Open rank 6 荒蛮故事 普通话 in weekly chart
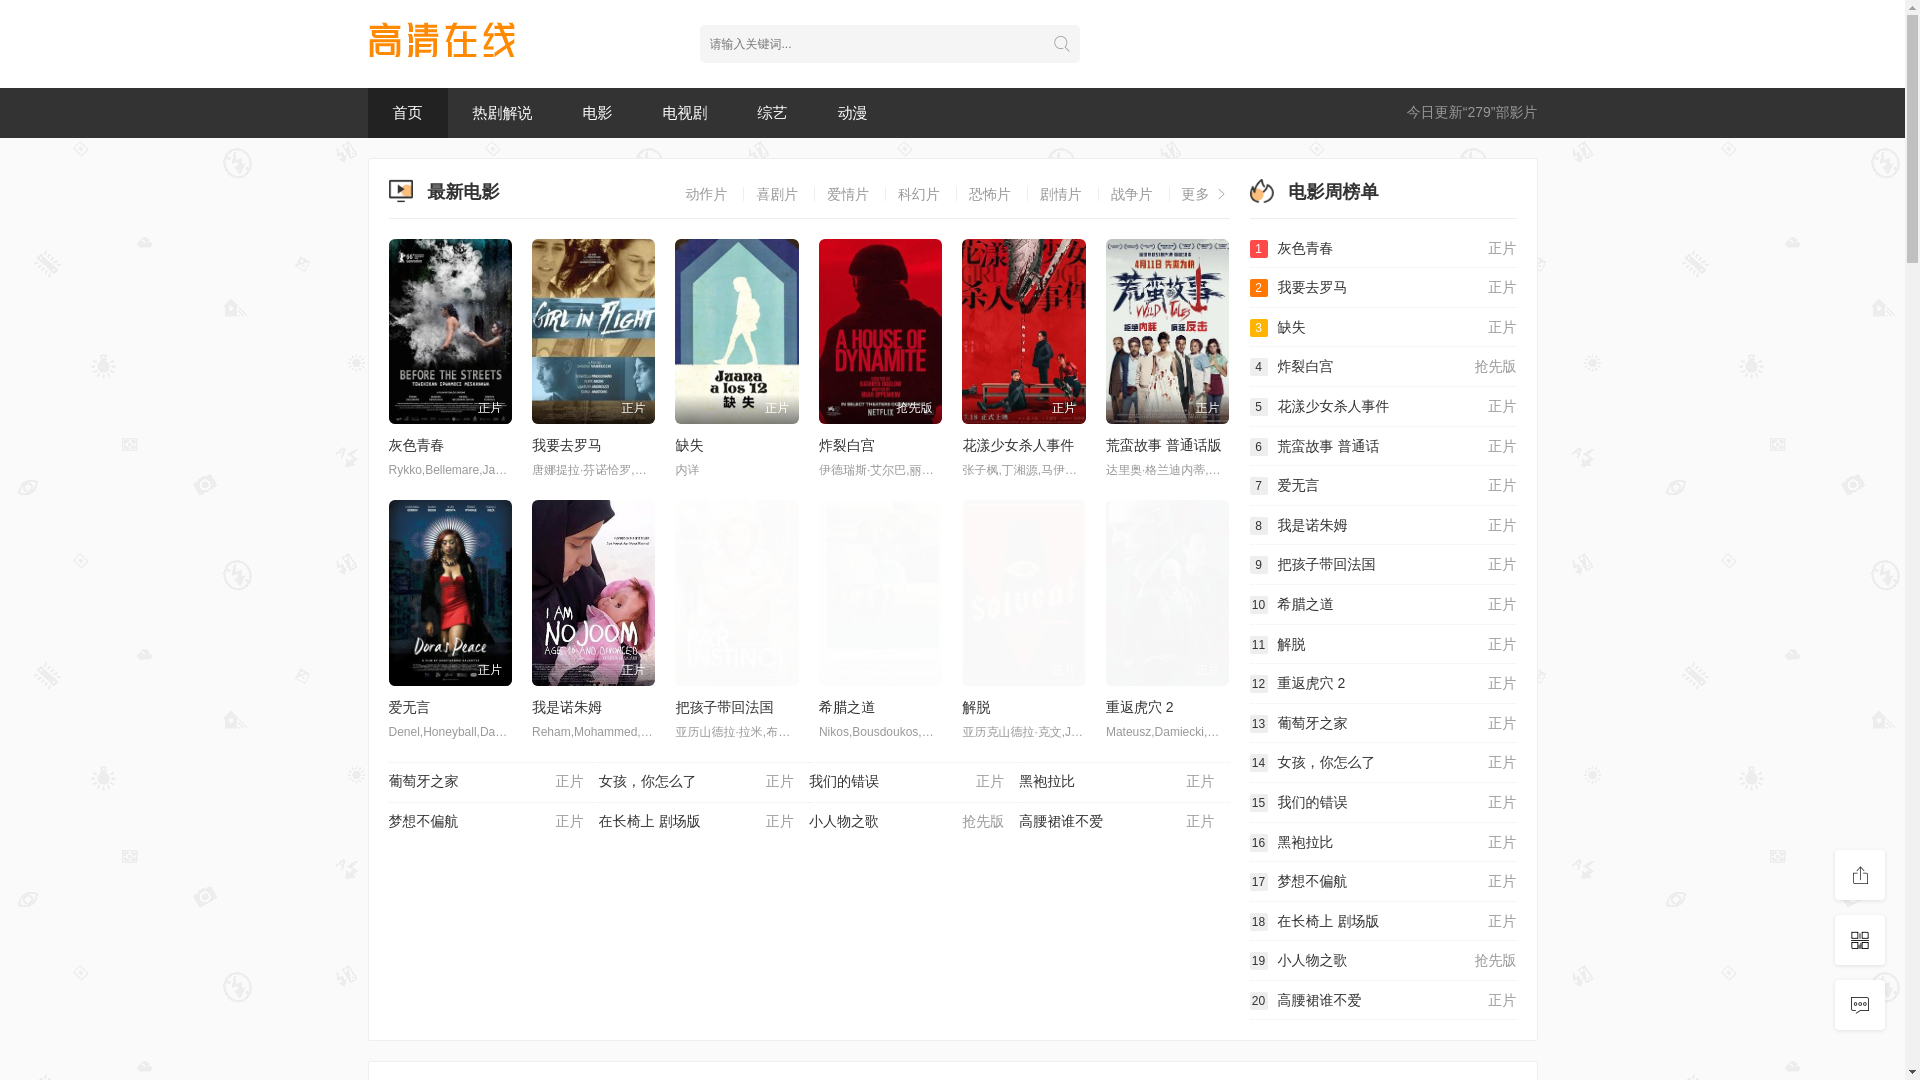 click(x=1383, y=446)
